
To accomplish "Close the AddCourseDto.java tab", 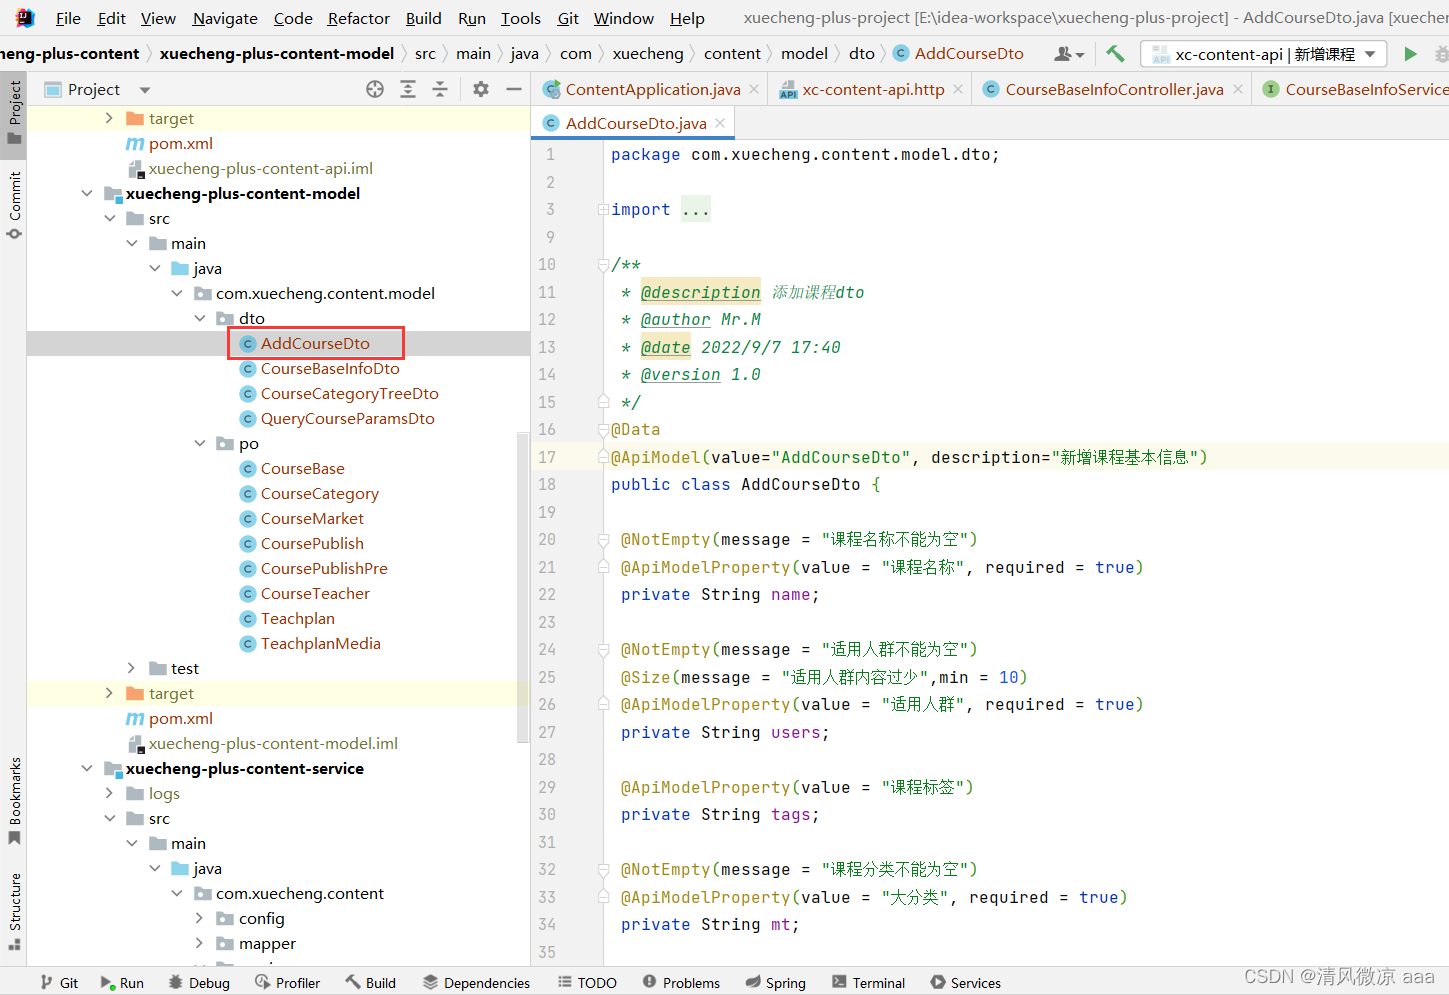I will pos(720,123).
